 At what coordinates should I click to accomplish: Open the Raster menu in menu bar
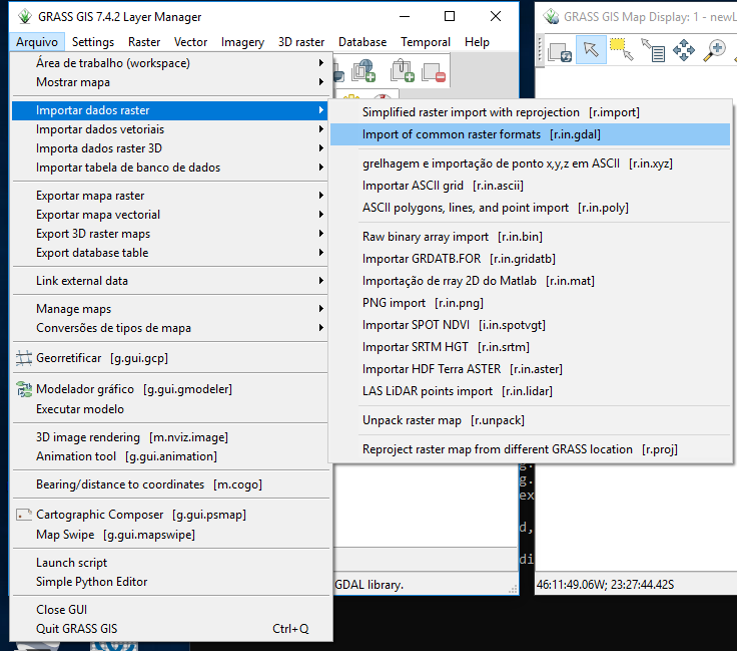144,42
